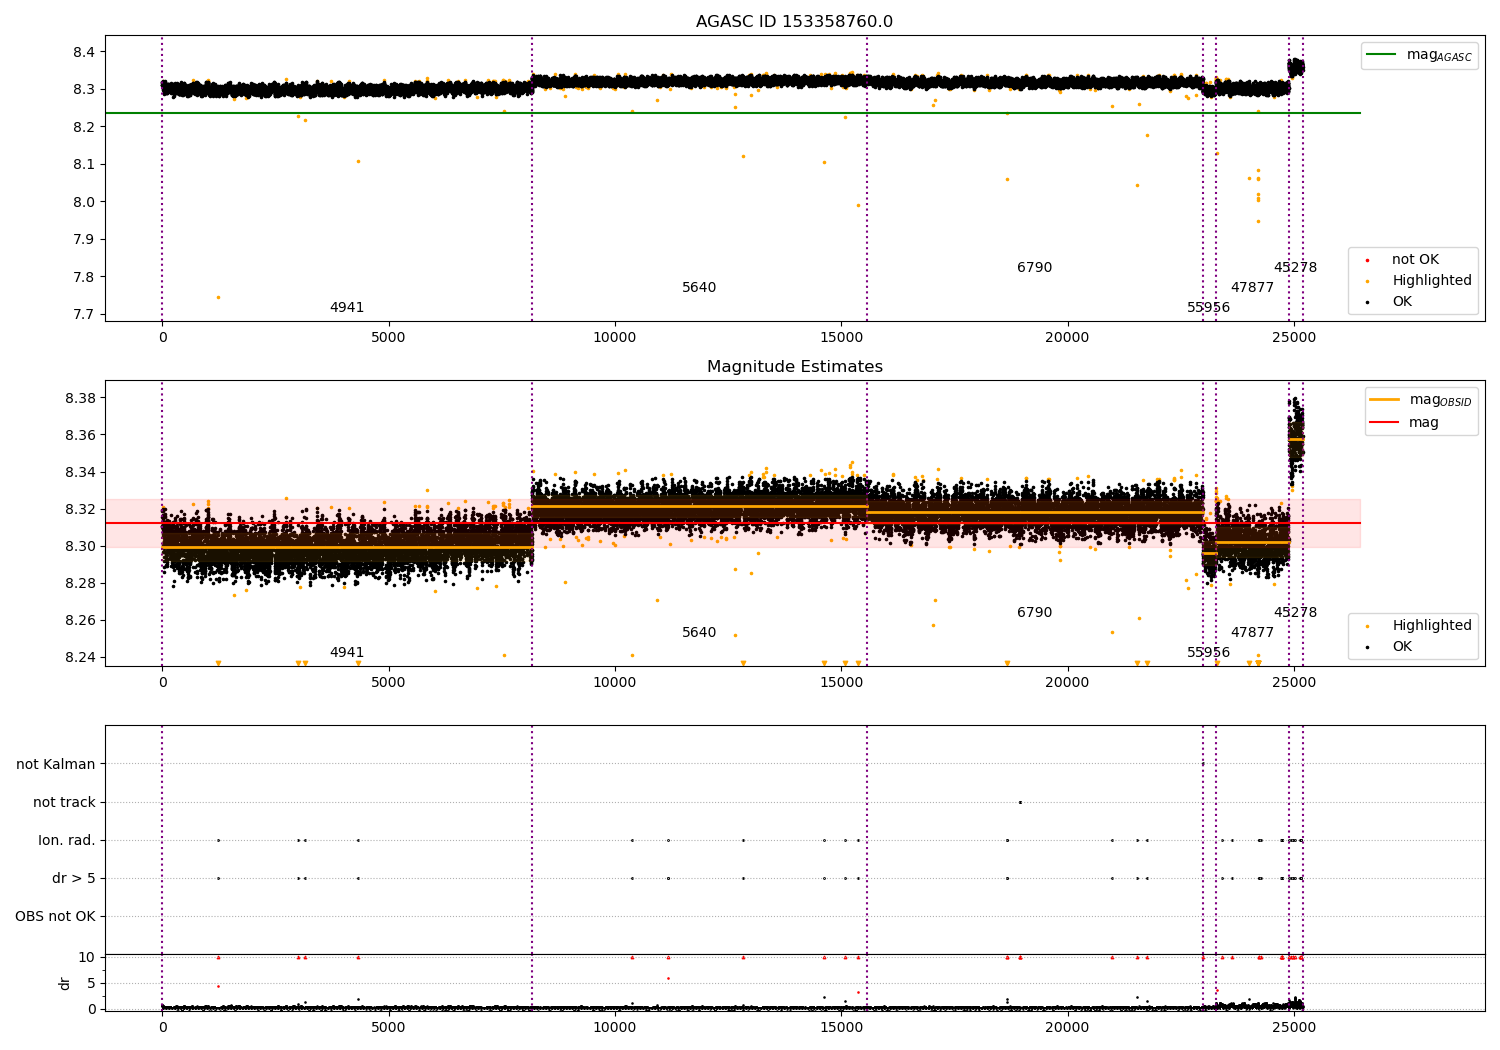
Task: Click the 10000 x-tick of the top plot
Action: 614,338
